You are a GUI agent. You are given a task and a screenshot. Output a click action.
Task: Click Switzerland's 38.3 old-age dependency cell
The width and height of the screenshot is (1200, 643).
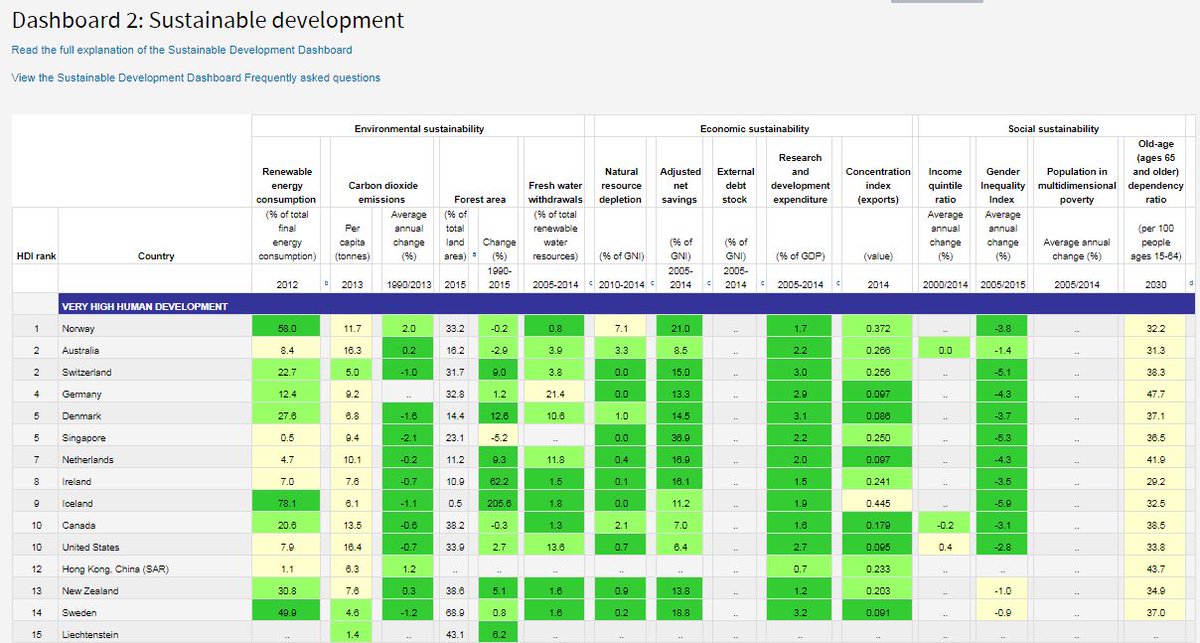pyautogui.click(x=1155, y=372)
